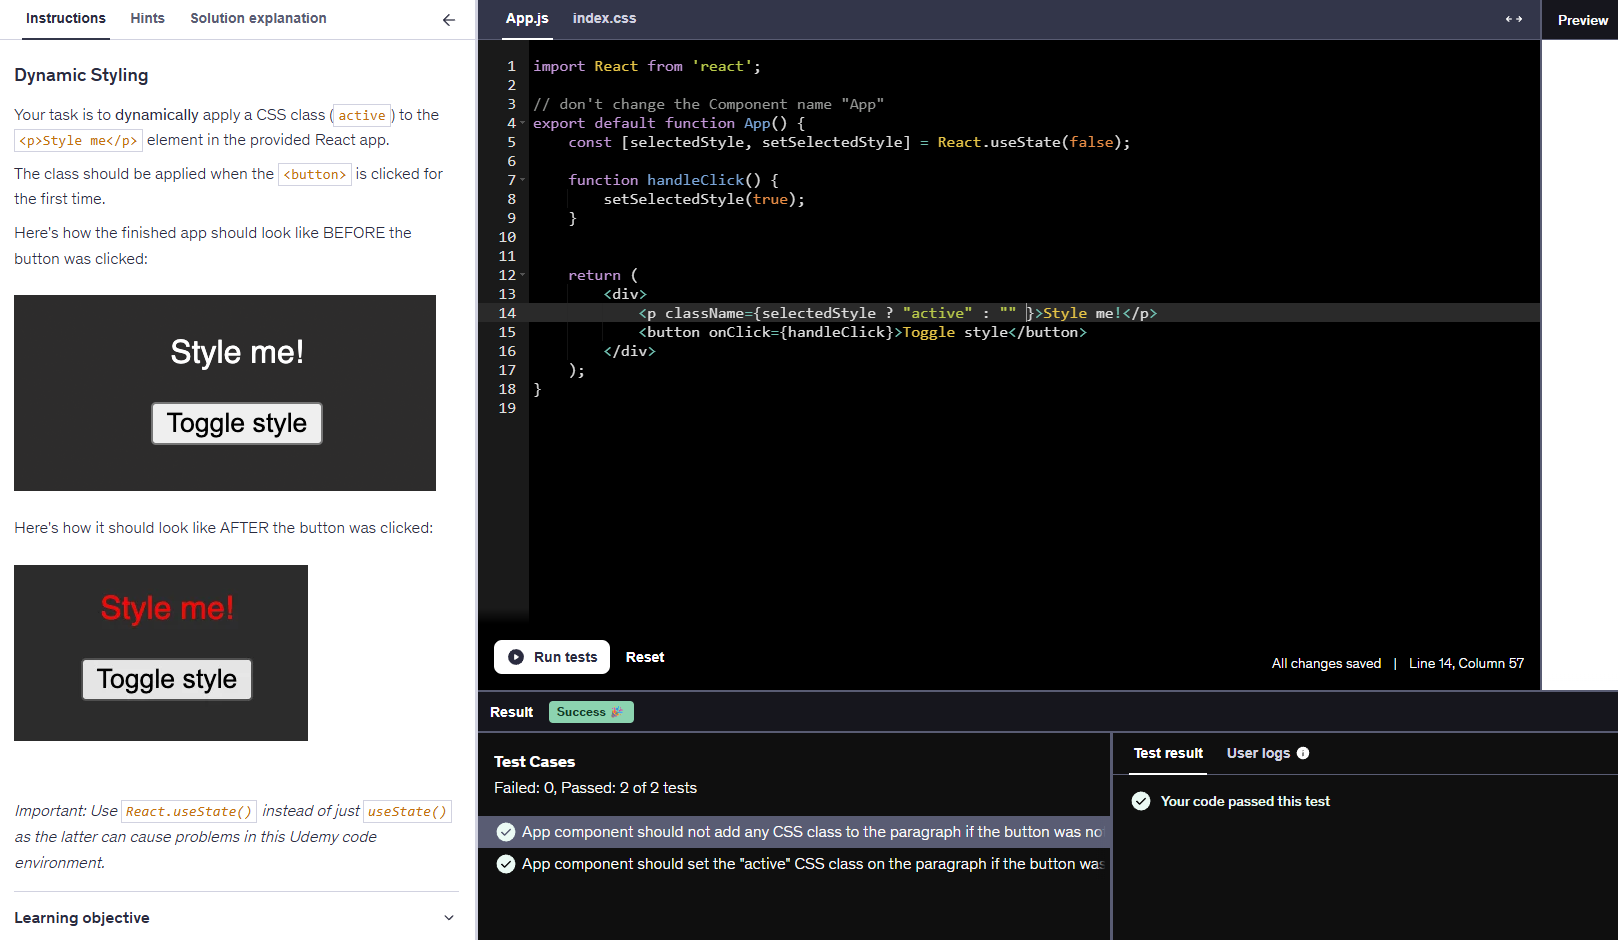
Task: Click the passed-test checkmark icon in Test result
Action: (1141, 801)
